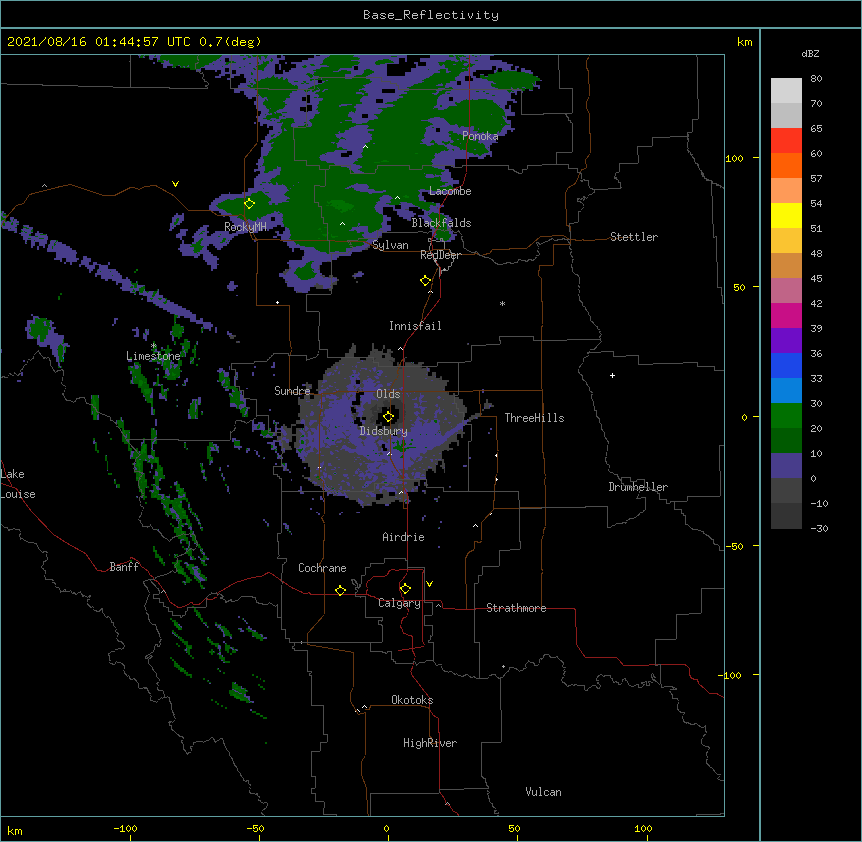The height and width of the screenshot is (842, 862).
Task: Select the pink 42-45 dBZ legend swatch
Action: pyautogui.click(x=786, y=290)
